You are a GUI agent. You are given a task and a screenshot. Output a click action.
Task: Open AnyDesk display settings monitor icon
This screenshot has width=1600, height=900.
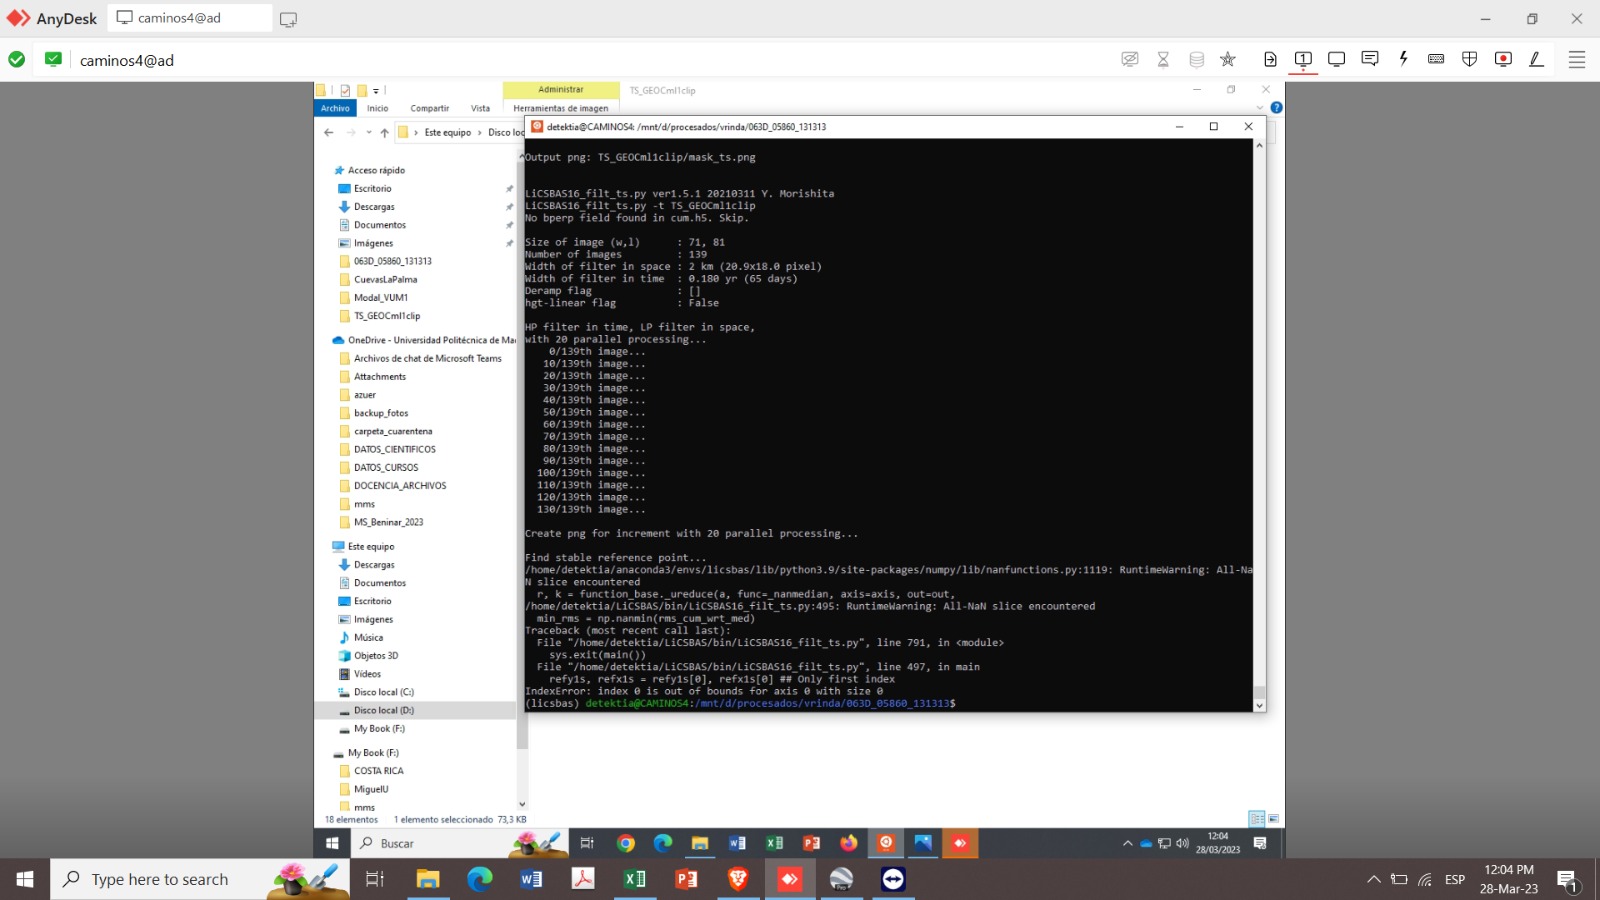[x=1336, y=59]
